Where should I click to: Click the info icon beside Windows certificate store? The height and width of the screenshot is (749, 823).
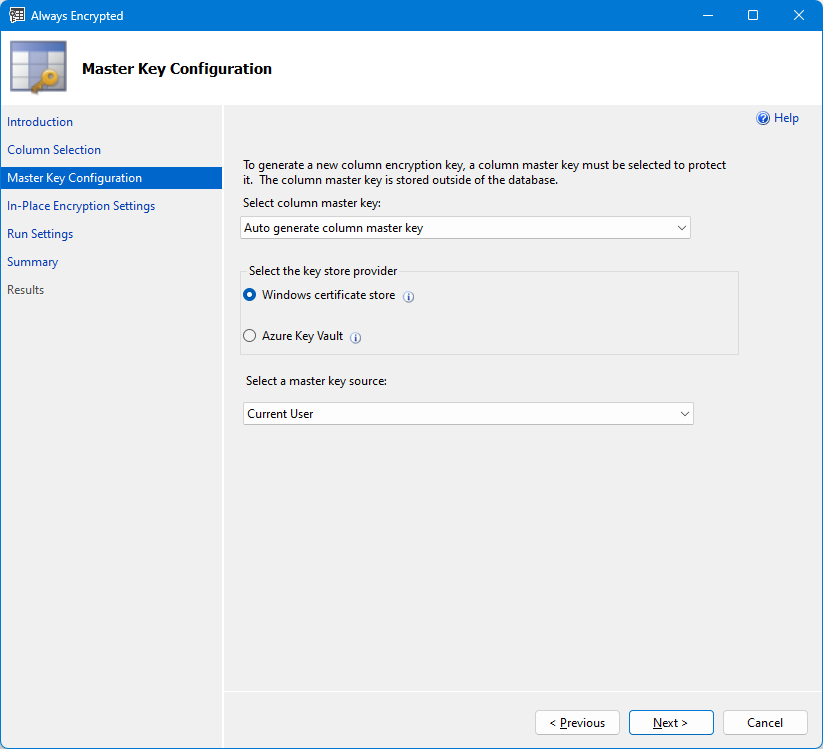(x=408, y=295)
